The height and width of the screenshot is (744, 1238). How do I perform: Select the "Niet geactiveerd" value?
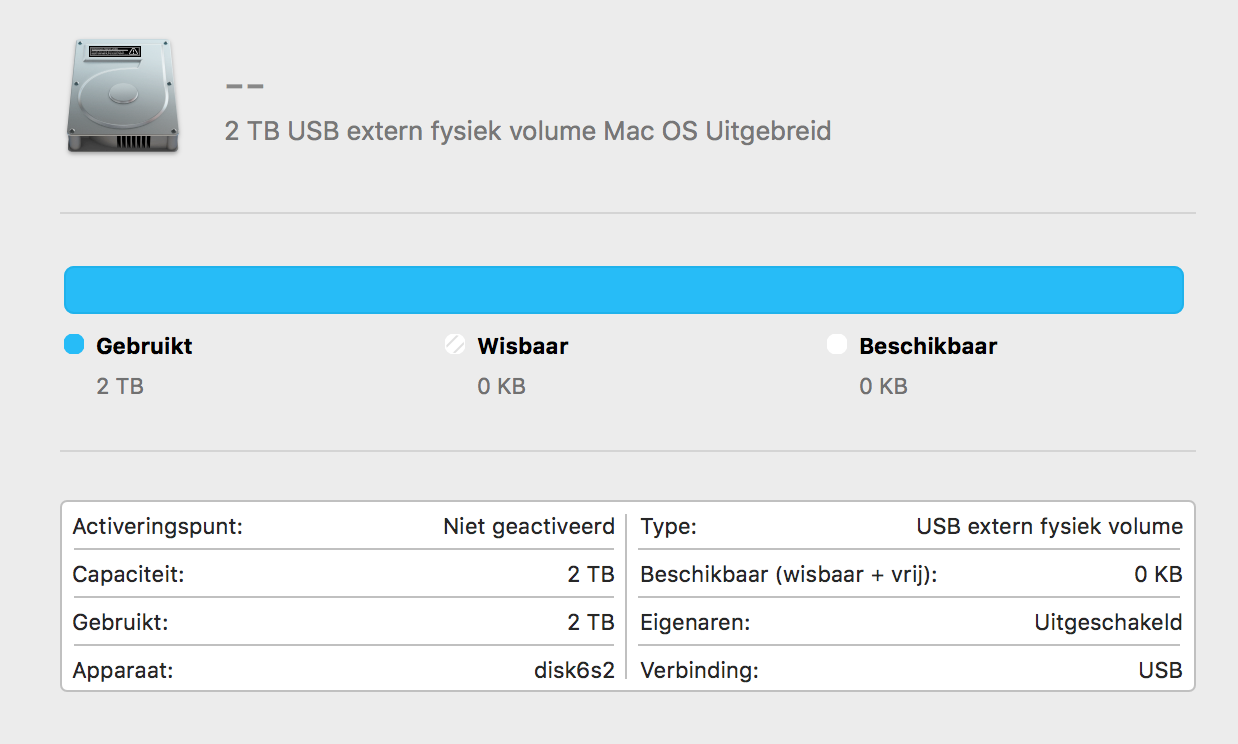[x=529, y=526]
